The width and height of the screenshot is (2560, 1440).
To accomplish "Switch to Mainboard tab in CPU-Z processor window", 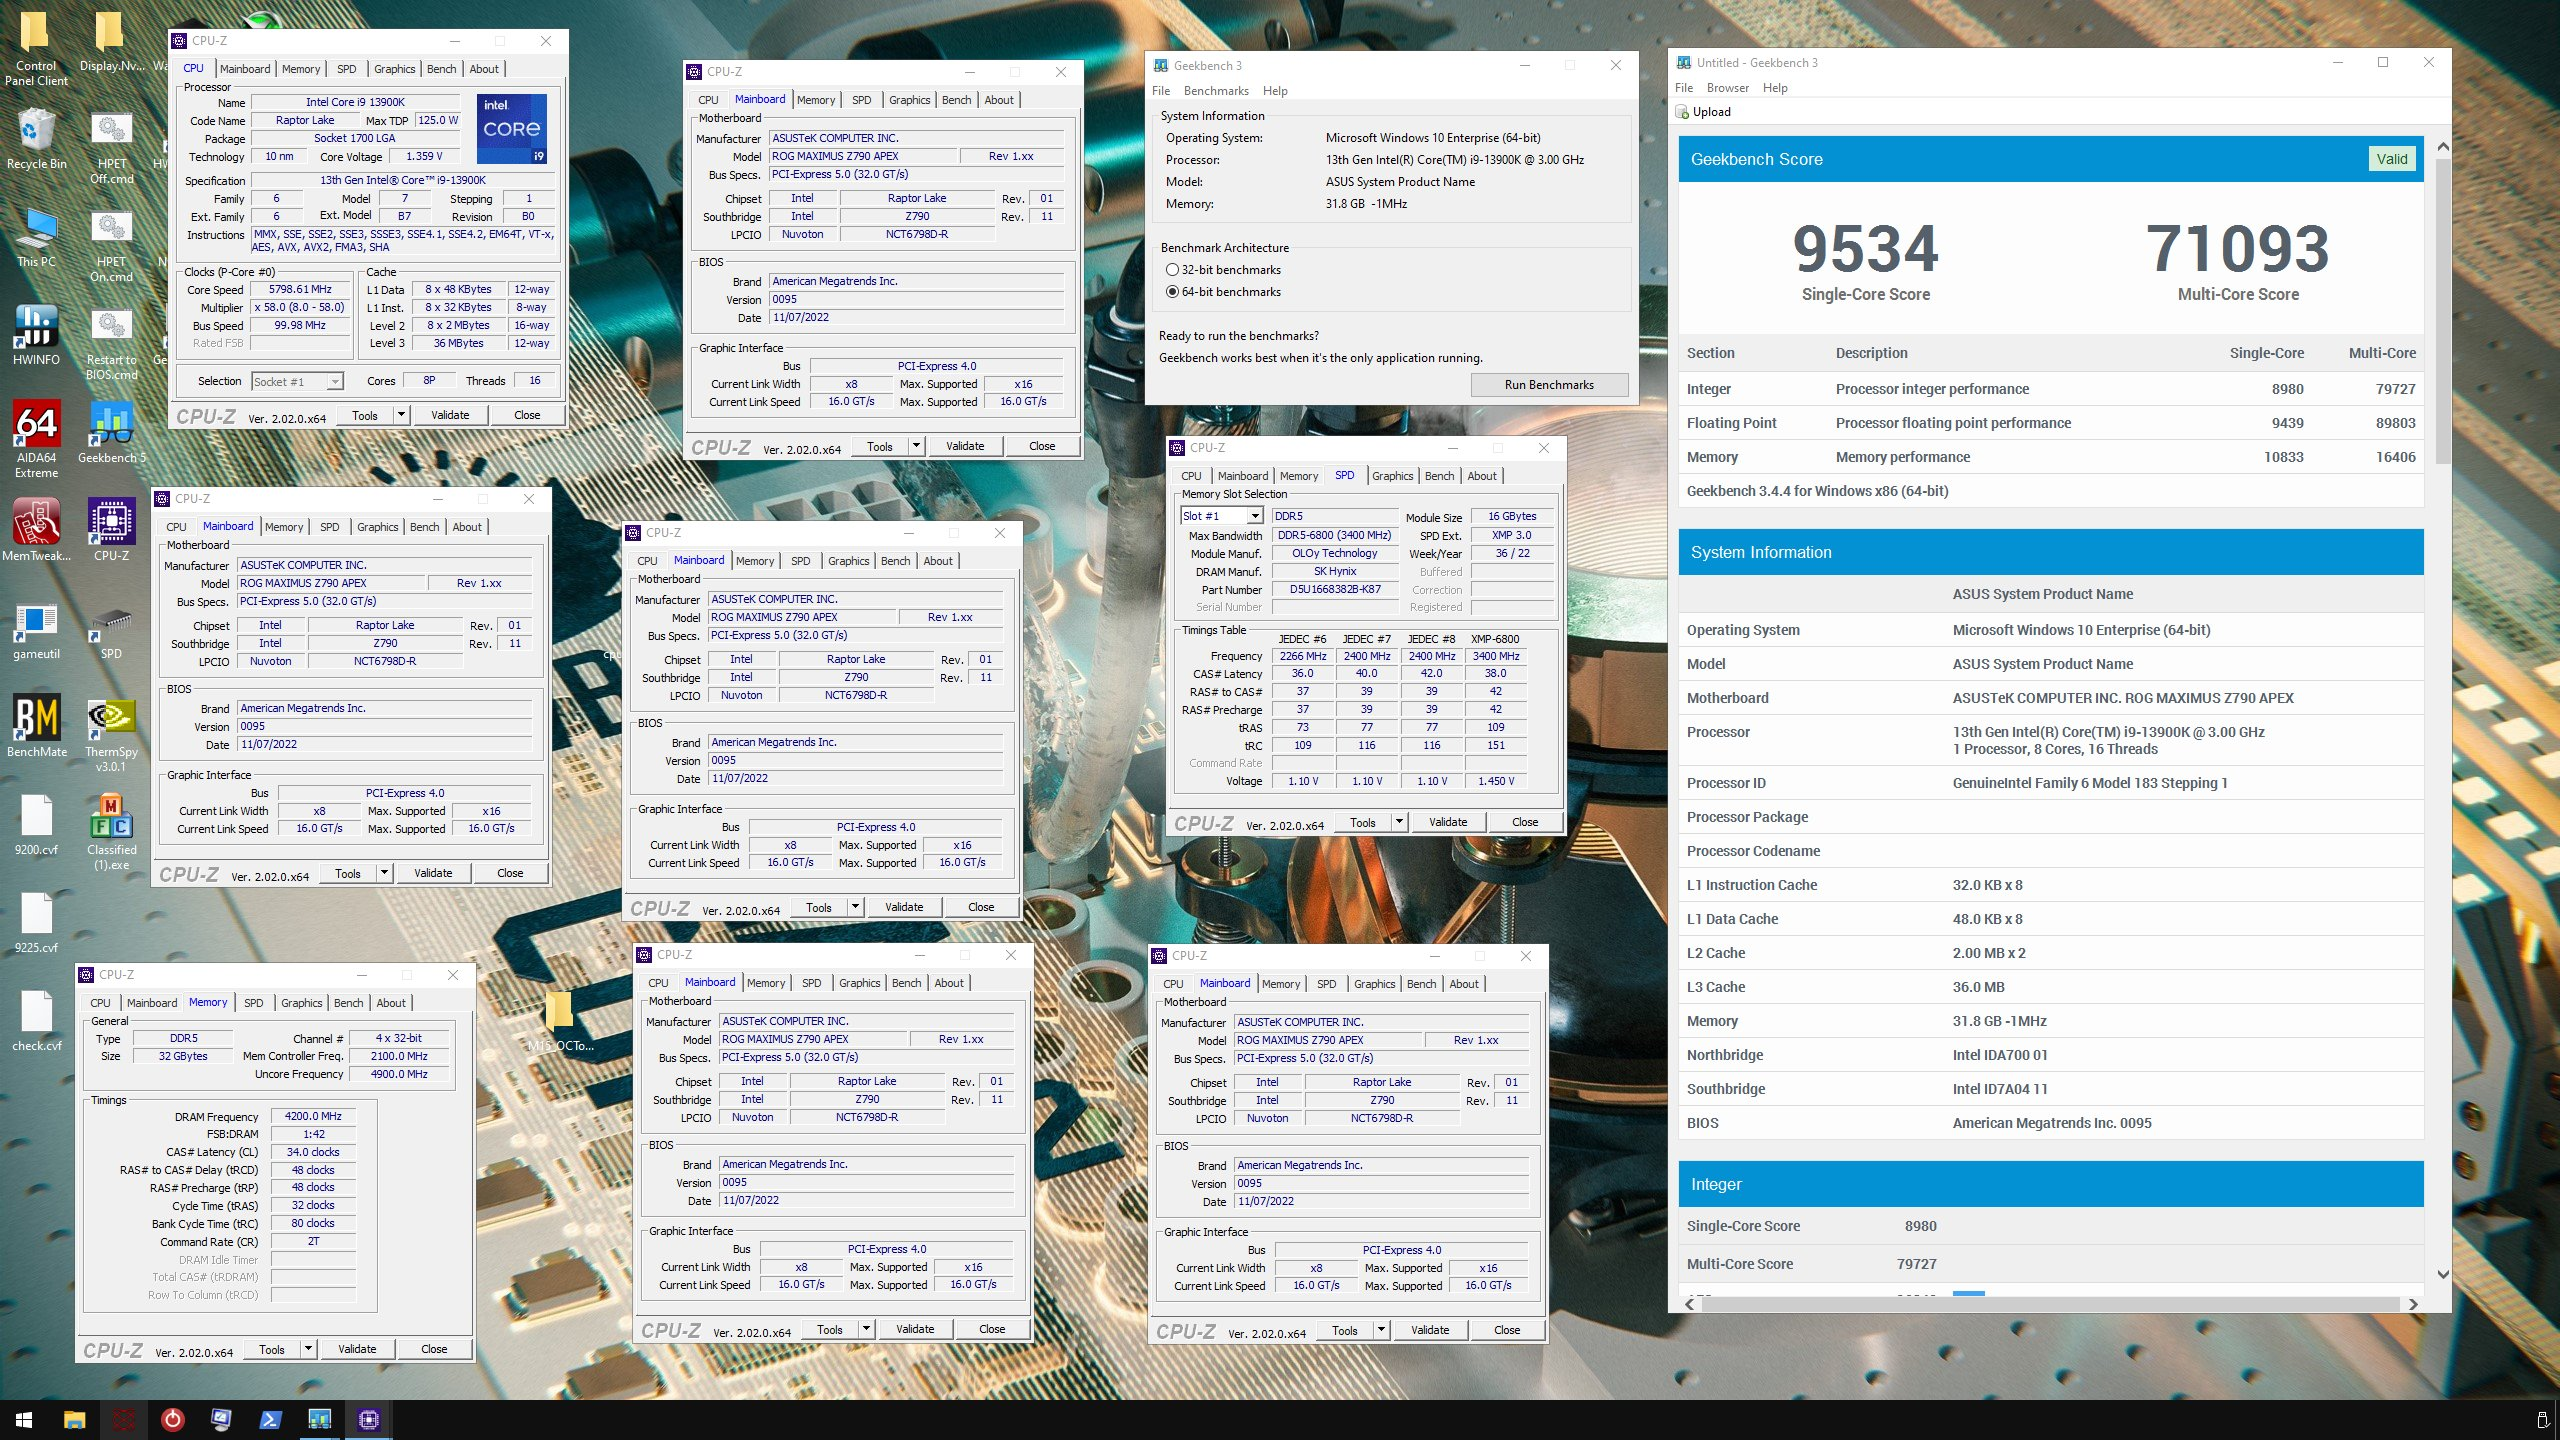I will pyautogui.click(x=245, y=69).
